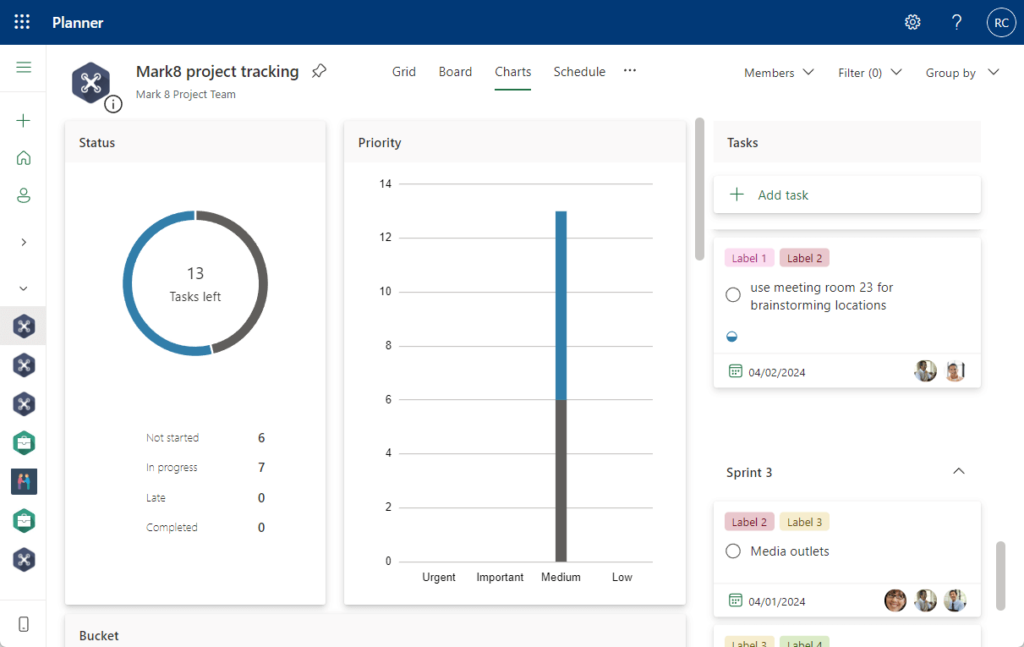The width and height of the screenshot is (1024, 647).
Task: Select the Charts tab
Action: (x=513, y=71)
